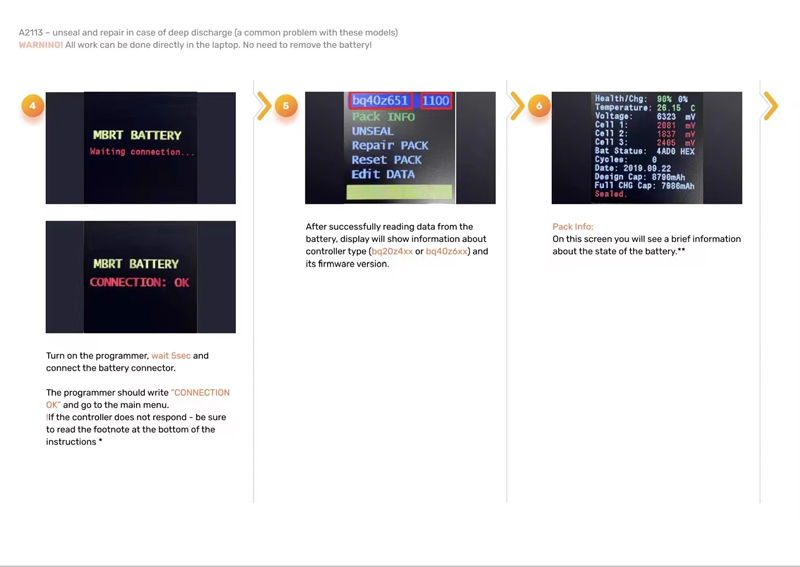Click 'its firmware version.' line

click(347, 264)
